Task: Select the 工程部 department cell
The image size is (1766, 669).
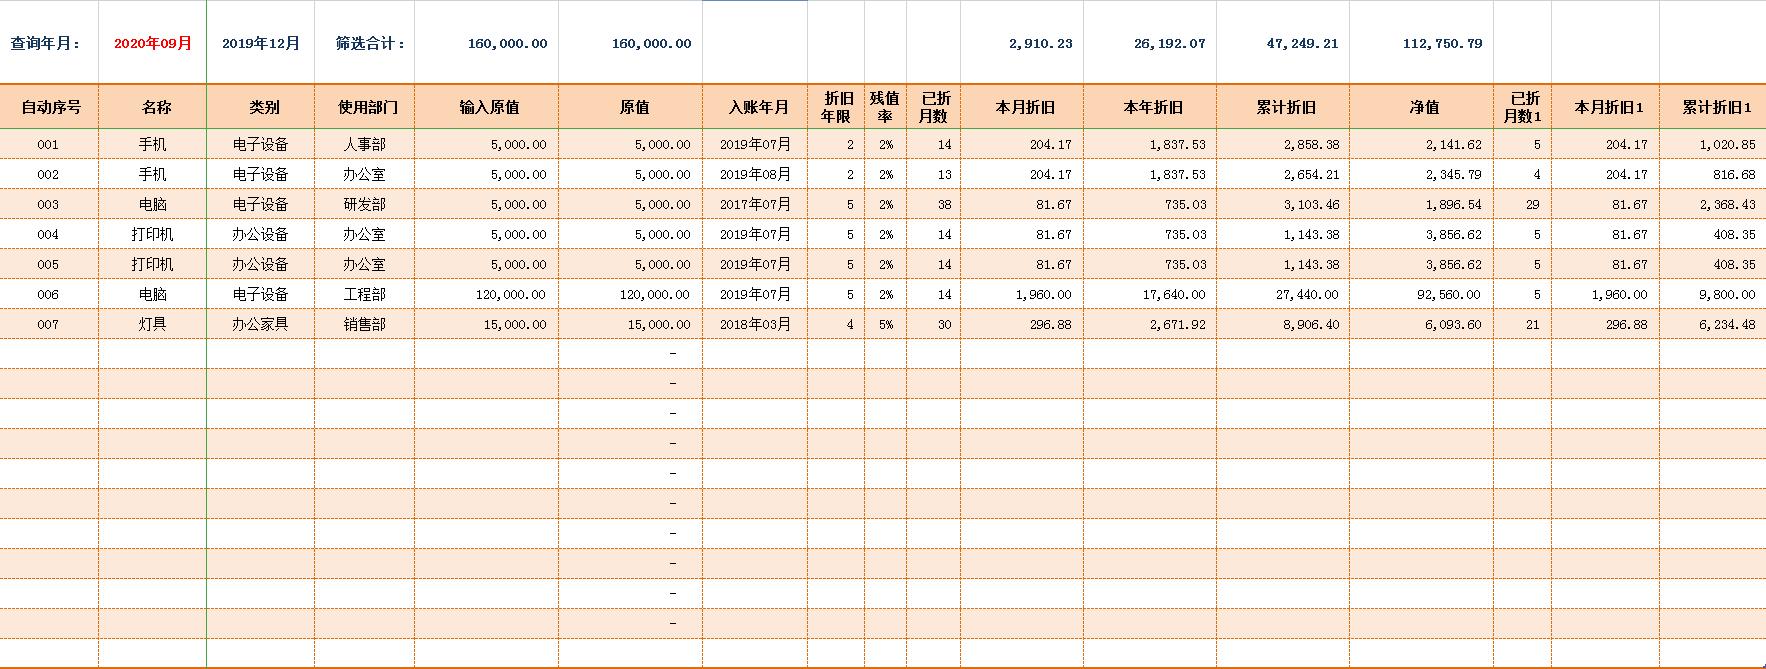Action: 364,294
